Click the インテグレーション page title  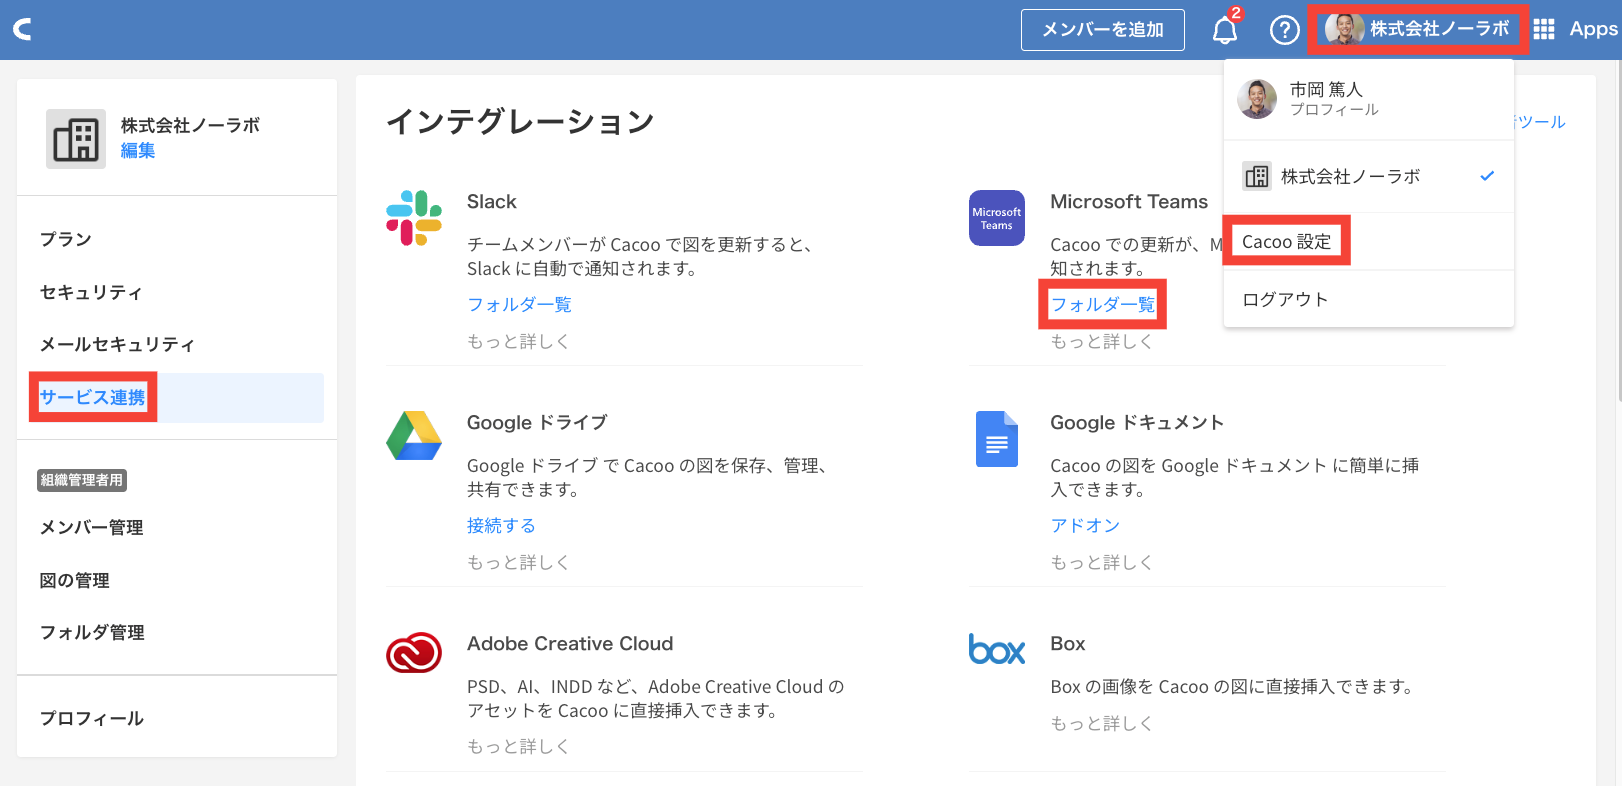520,121
